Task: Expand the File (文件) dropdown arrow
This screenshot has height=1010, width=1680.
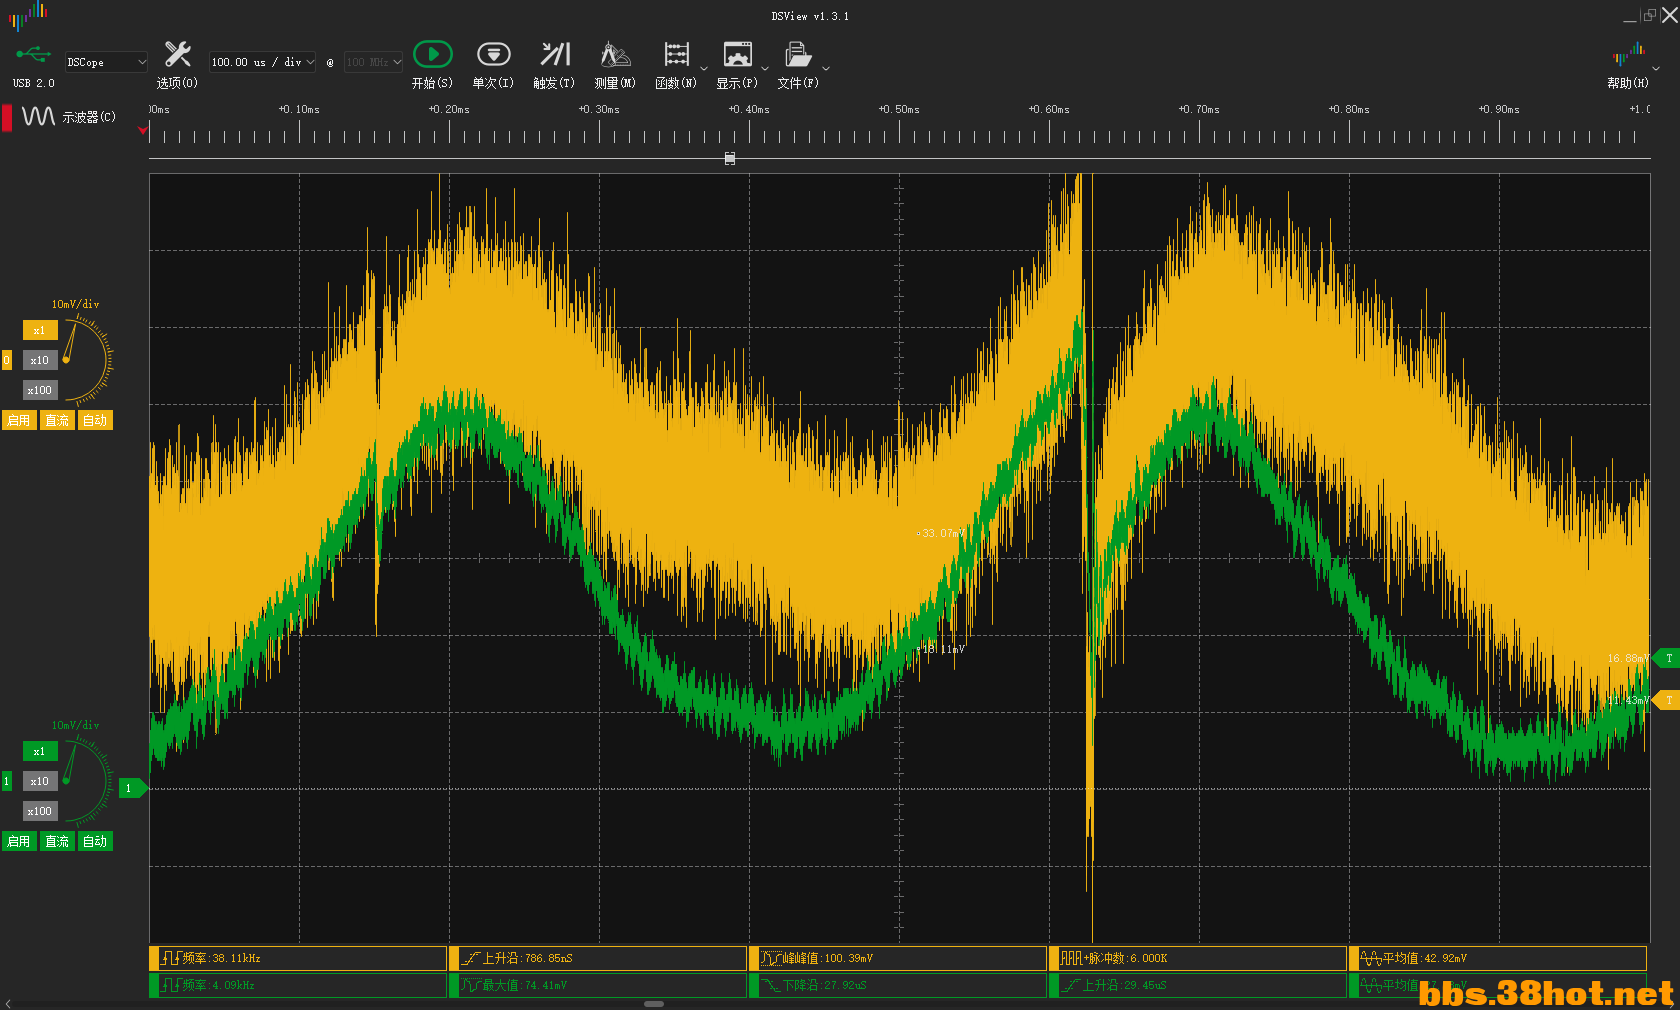Action: tap(826, 69)
